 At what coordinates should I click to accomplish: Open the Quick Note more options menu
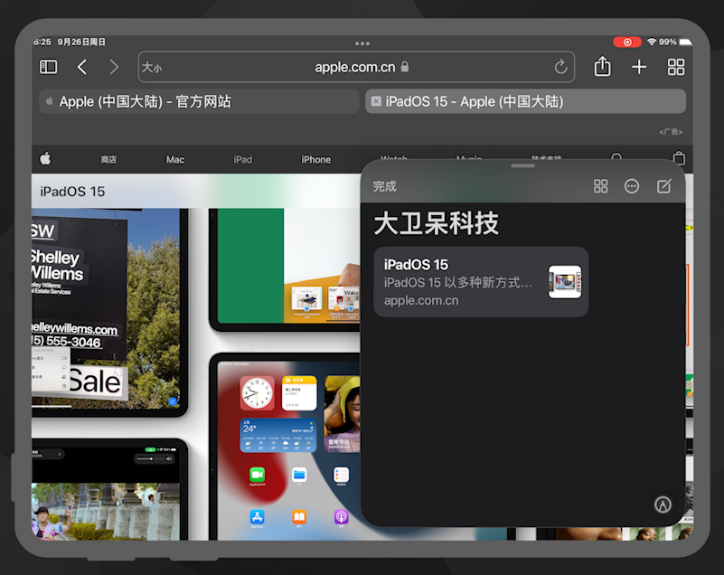click(x=632, y=187)
